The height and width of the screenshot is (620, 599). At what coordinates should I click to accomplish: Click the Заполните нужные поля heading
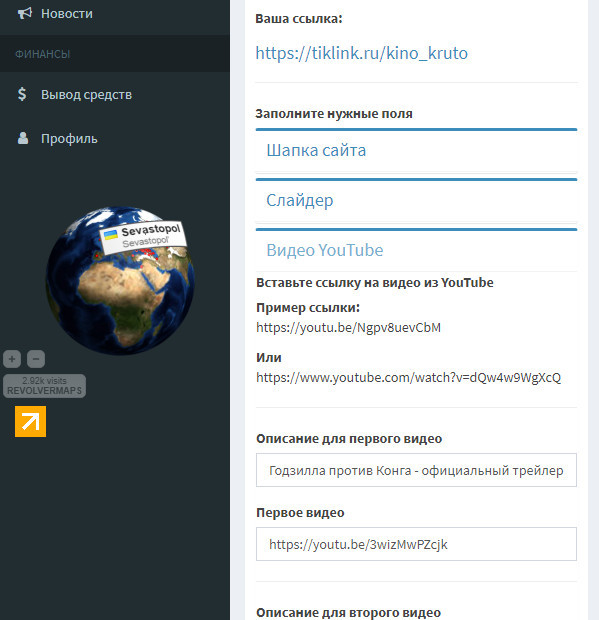click(334, 114)
